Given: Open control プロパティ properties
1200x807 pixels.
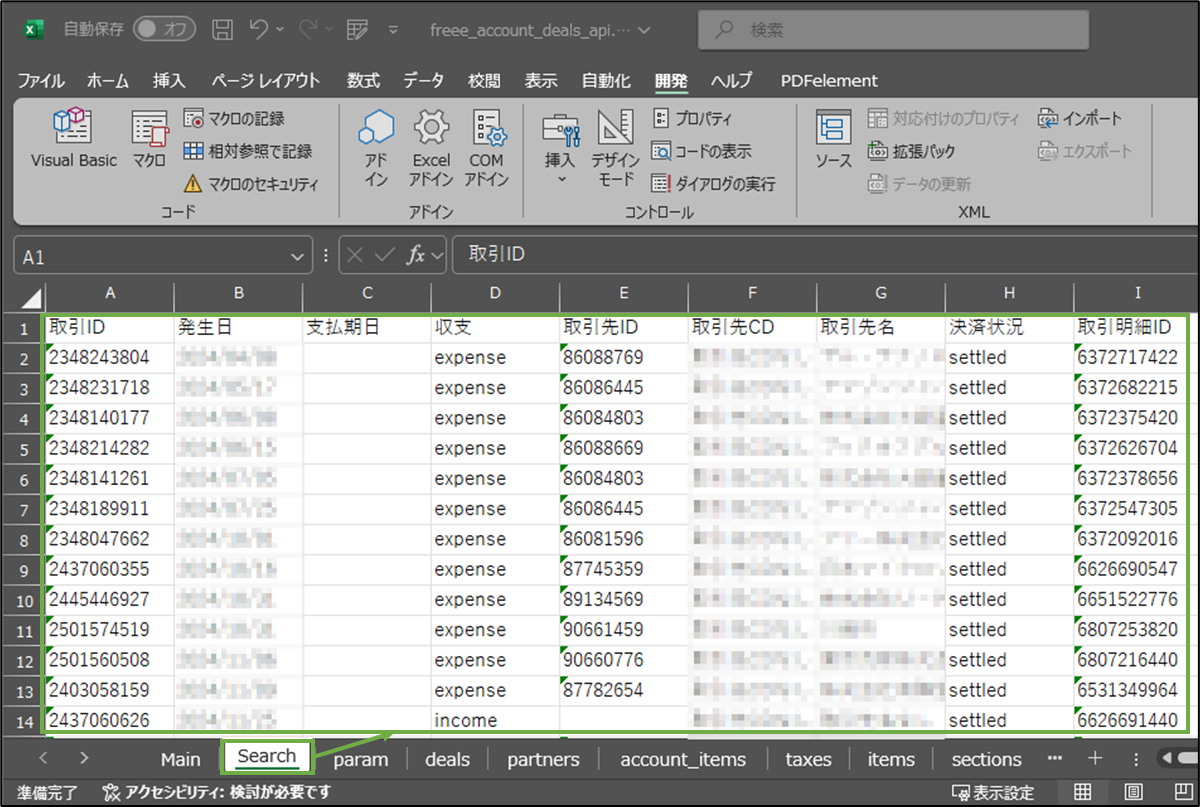Looking at the screenshot, I should [692, 119].
